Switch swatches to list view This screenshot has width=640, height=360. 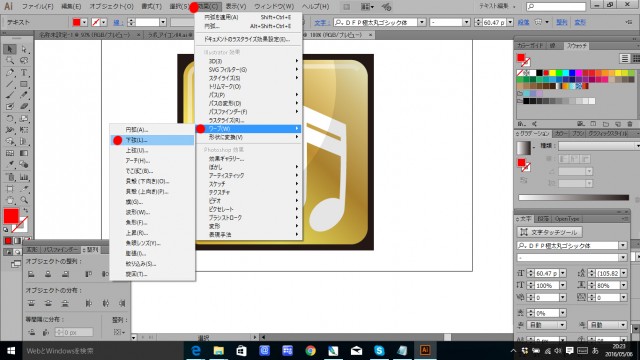[624, 59]
